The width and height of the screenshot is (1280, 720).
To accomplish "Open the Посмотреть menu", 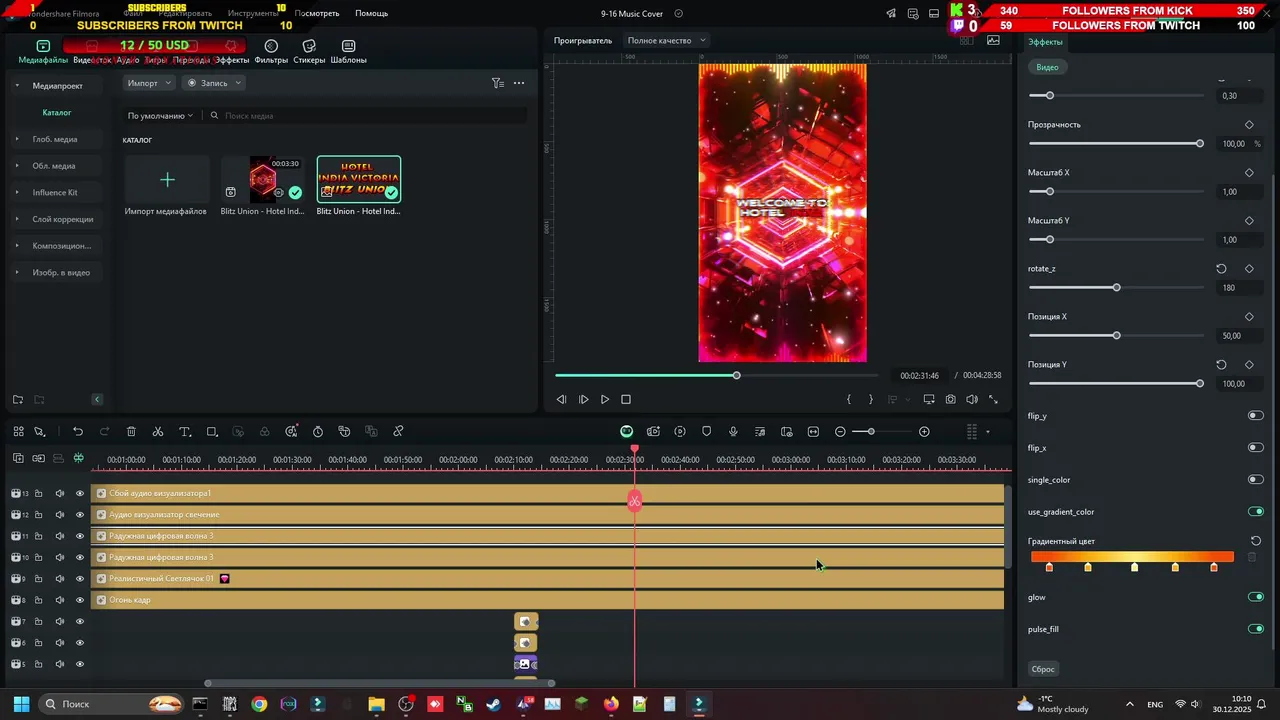I will point(317,13).
